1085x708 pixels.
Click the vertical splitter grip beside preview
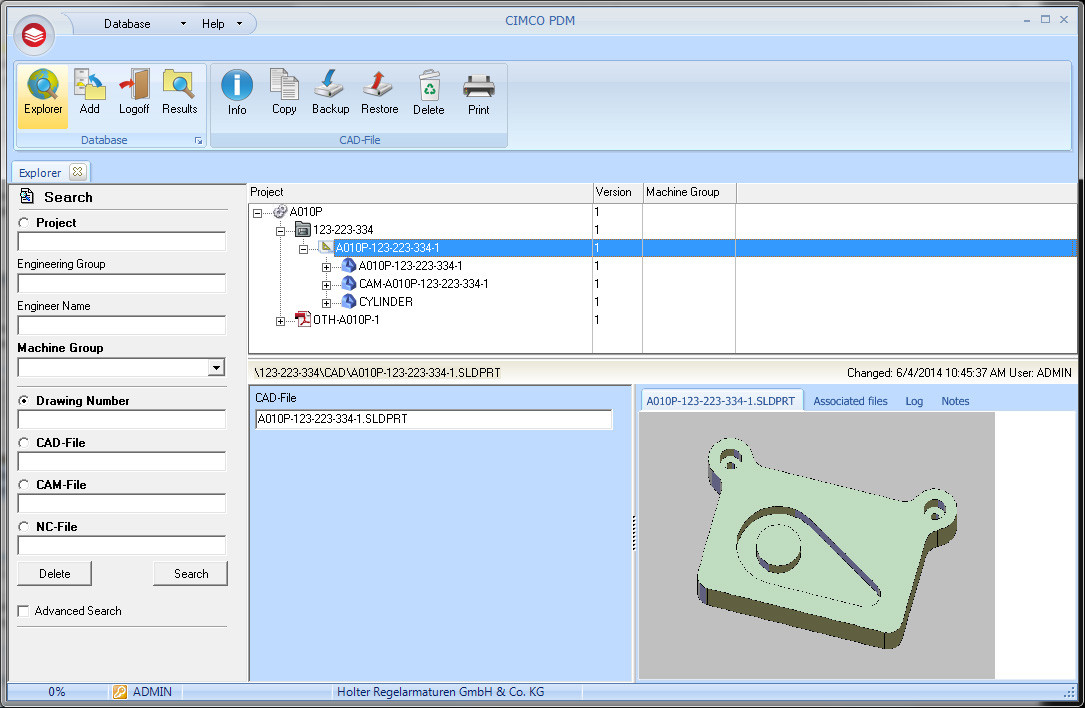[x=634, y=533]
